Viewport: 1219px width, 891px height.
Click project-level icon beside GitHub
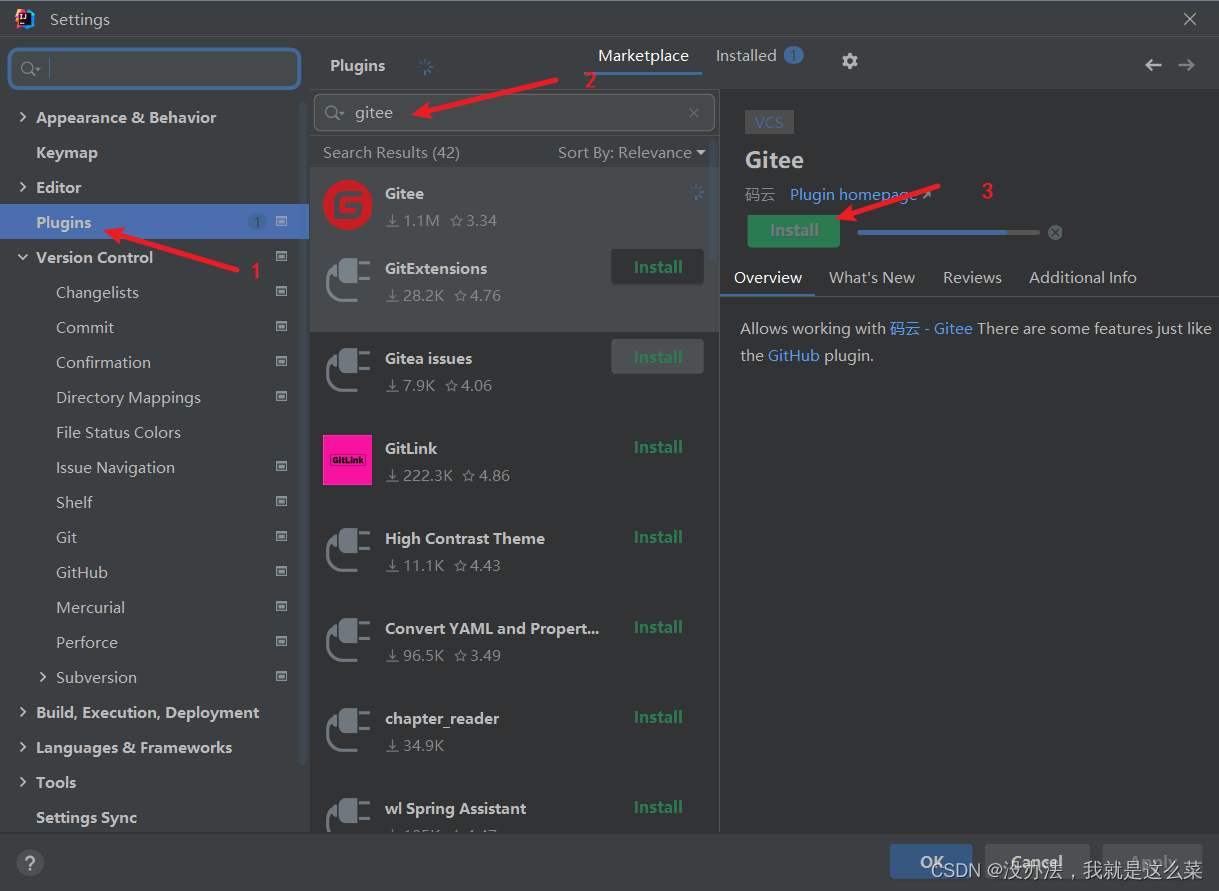[282, 571]
